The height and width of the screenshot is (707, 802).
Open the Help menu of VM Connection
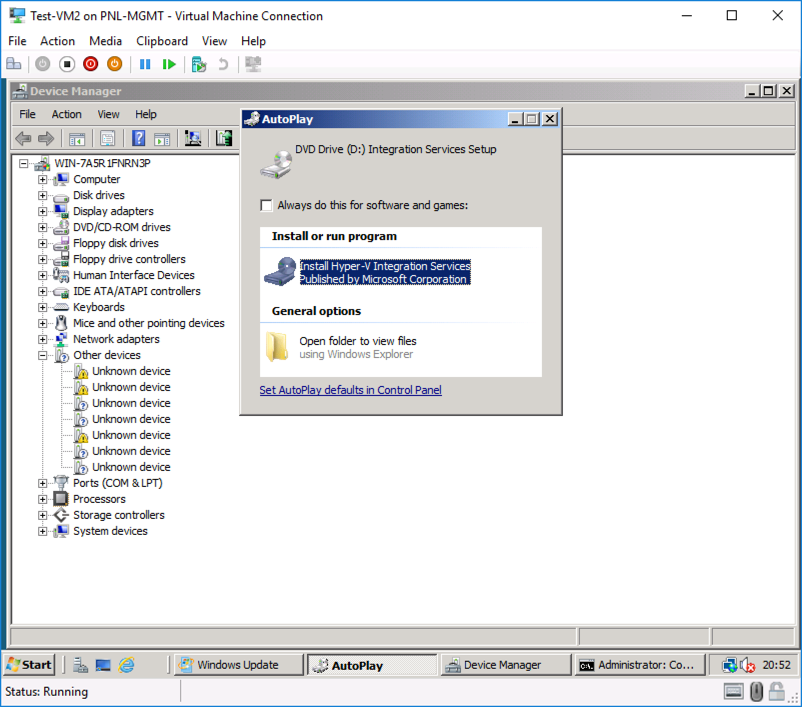coord(253,41)
